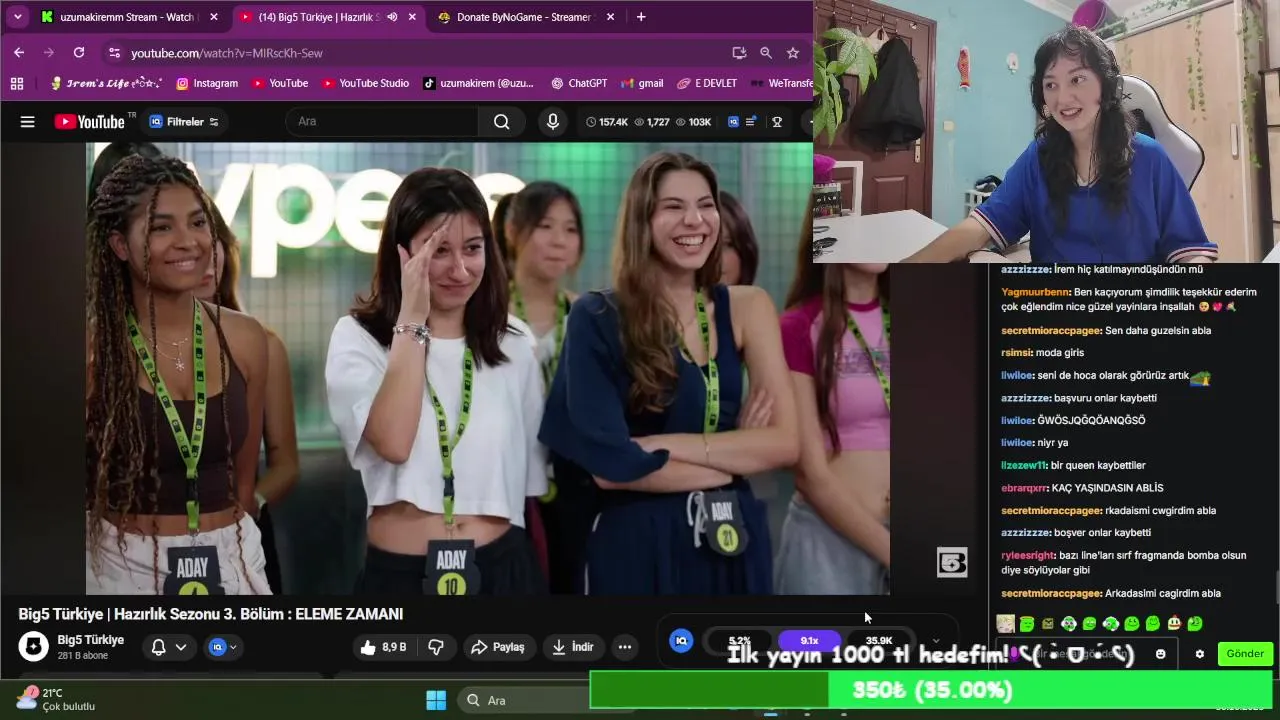Screen dimensions: 1280x720
Task: Open a new browser tab
Action: pyautogui.click(x=641, y=17)
